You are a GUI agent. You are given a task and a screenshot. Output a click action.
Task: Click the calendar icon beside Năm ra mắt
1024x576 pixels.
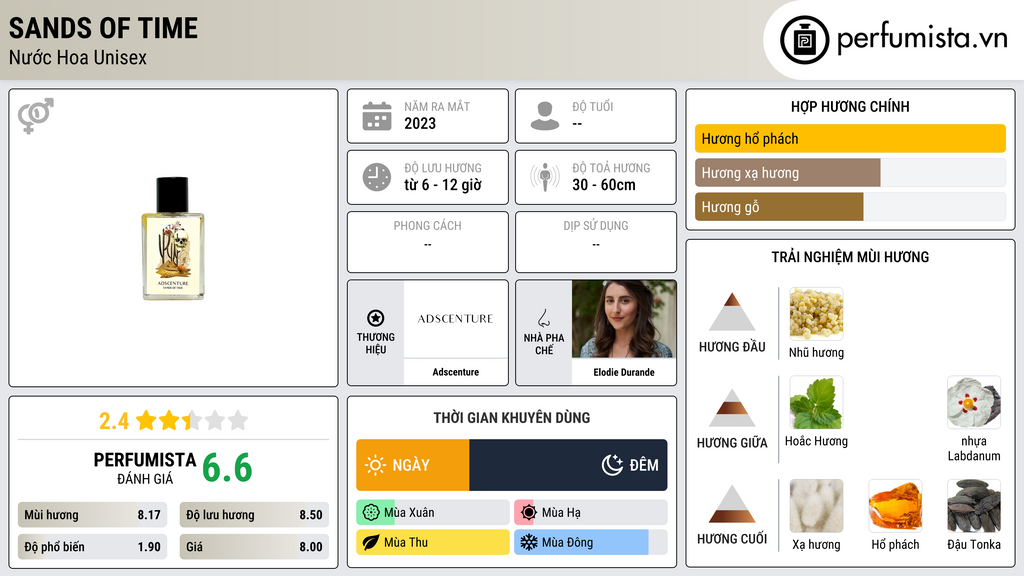[377, 116]
